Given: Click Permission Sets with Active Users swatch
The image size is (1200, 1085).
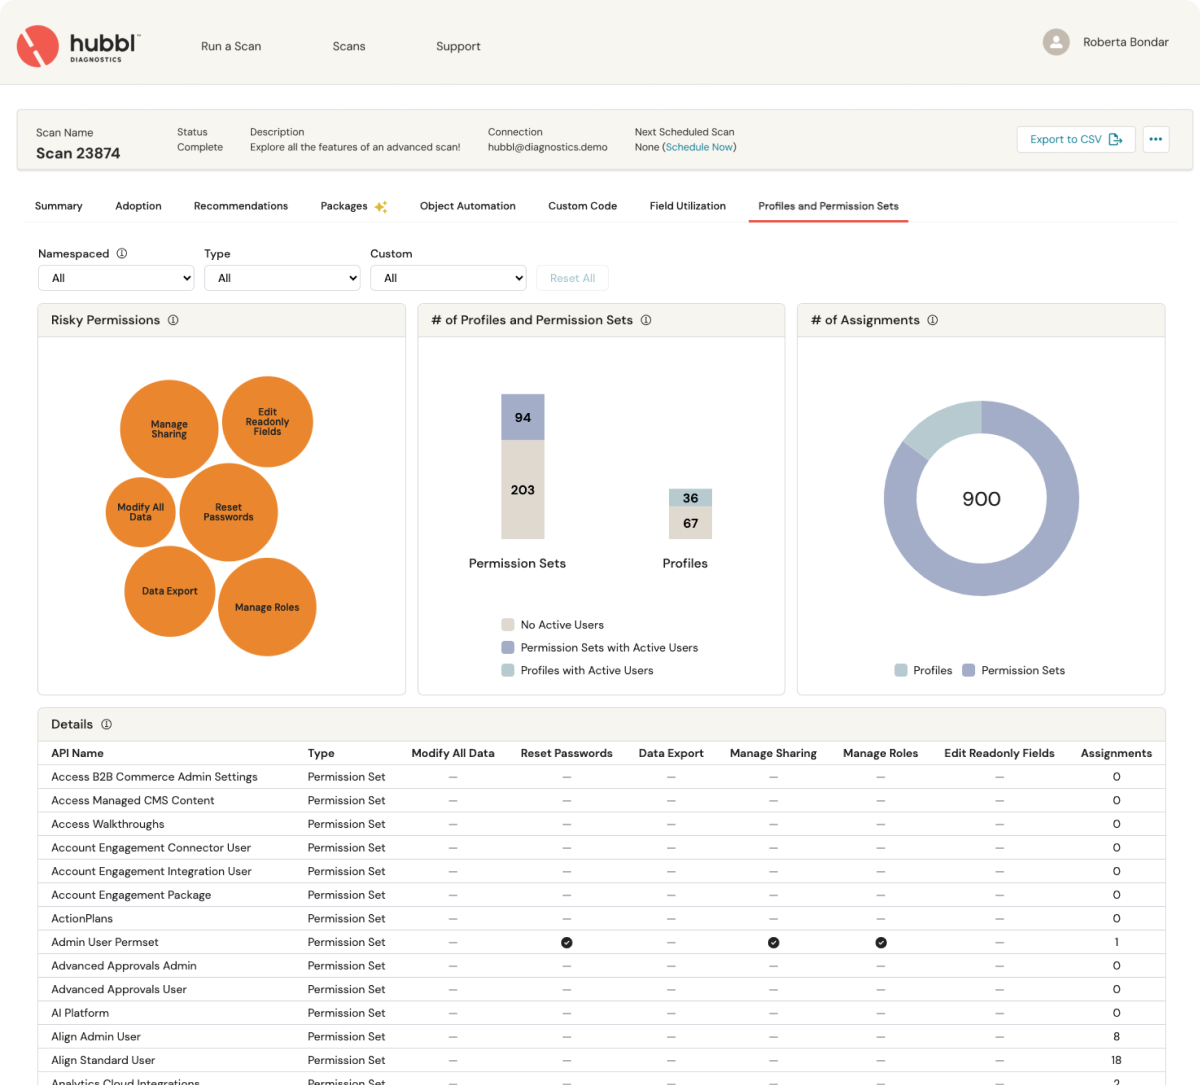Looking at the screenshot, I should point(508,648).
